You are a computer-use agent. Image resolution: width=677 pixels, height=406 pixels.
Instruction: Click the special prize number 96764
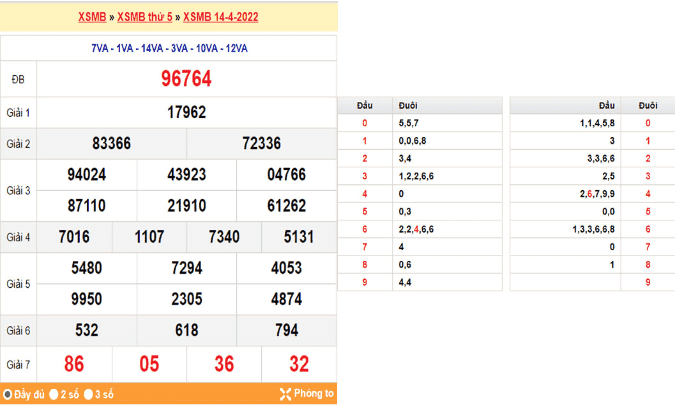pyautogui.click(x=187, y=79)
